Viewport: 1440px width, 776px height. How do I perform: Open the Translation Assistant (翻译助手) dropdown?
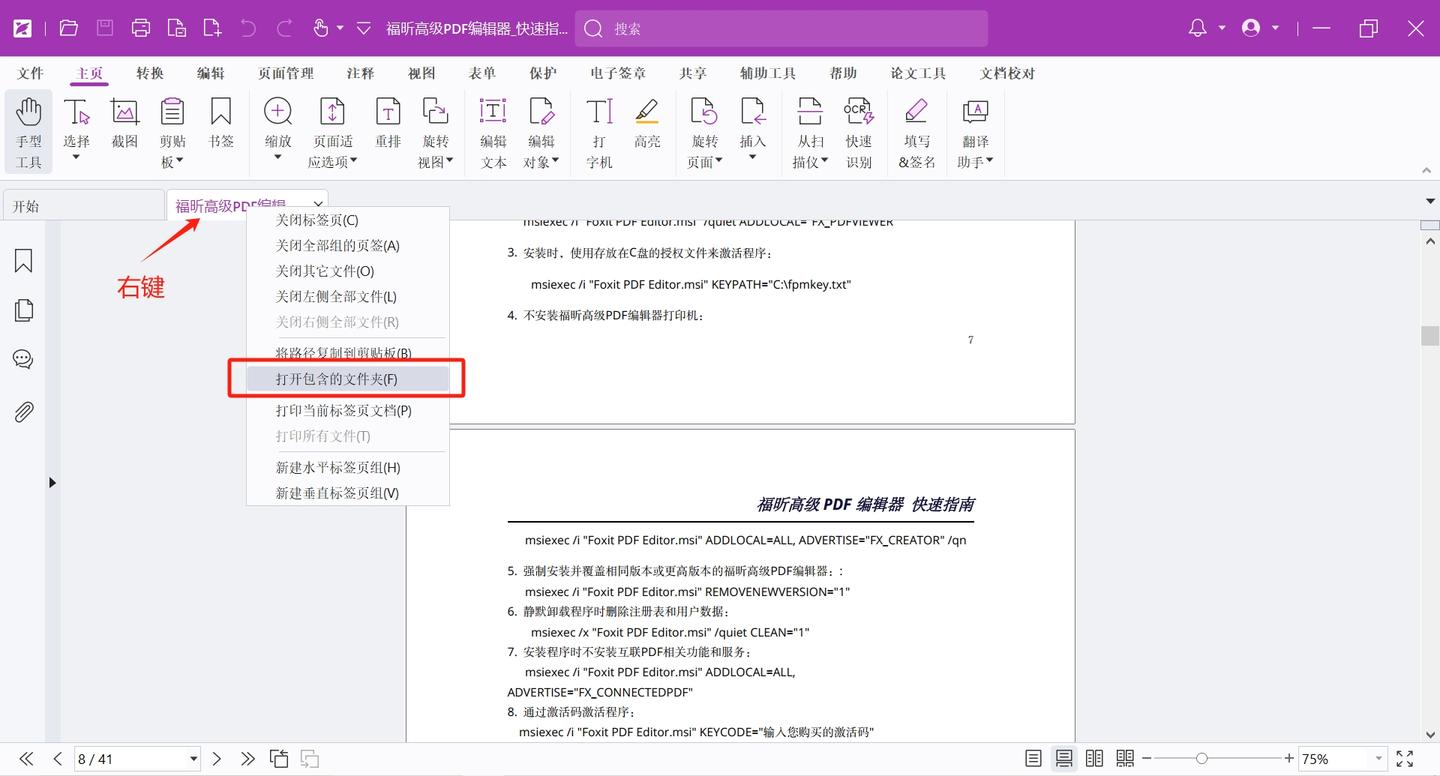coord(990,162)
